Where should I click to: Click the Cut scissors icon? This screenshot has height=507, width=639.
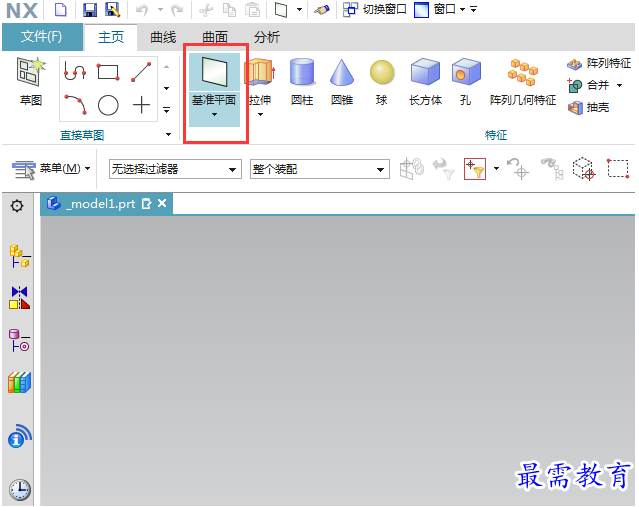[x=206, y=10]
